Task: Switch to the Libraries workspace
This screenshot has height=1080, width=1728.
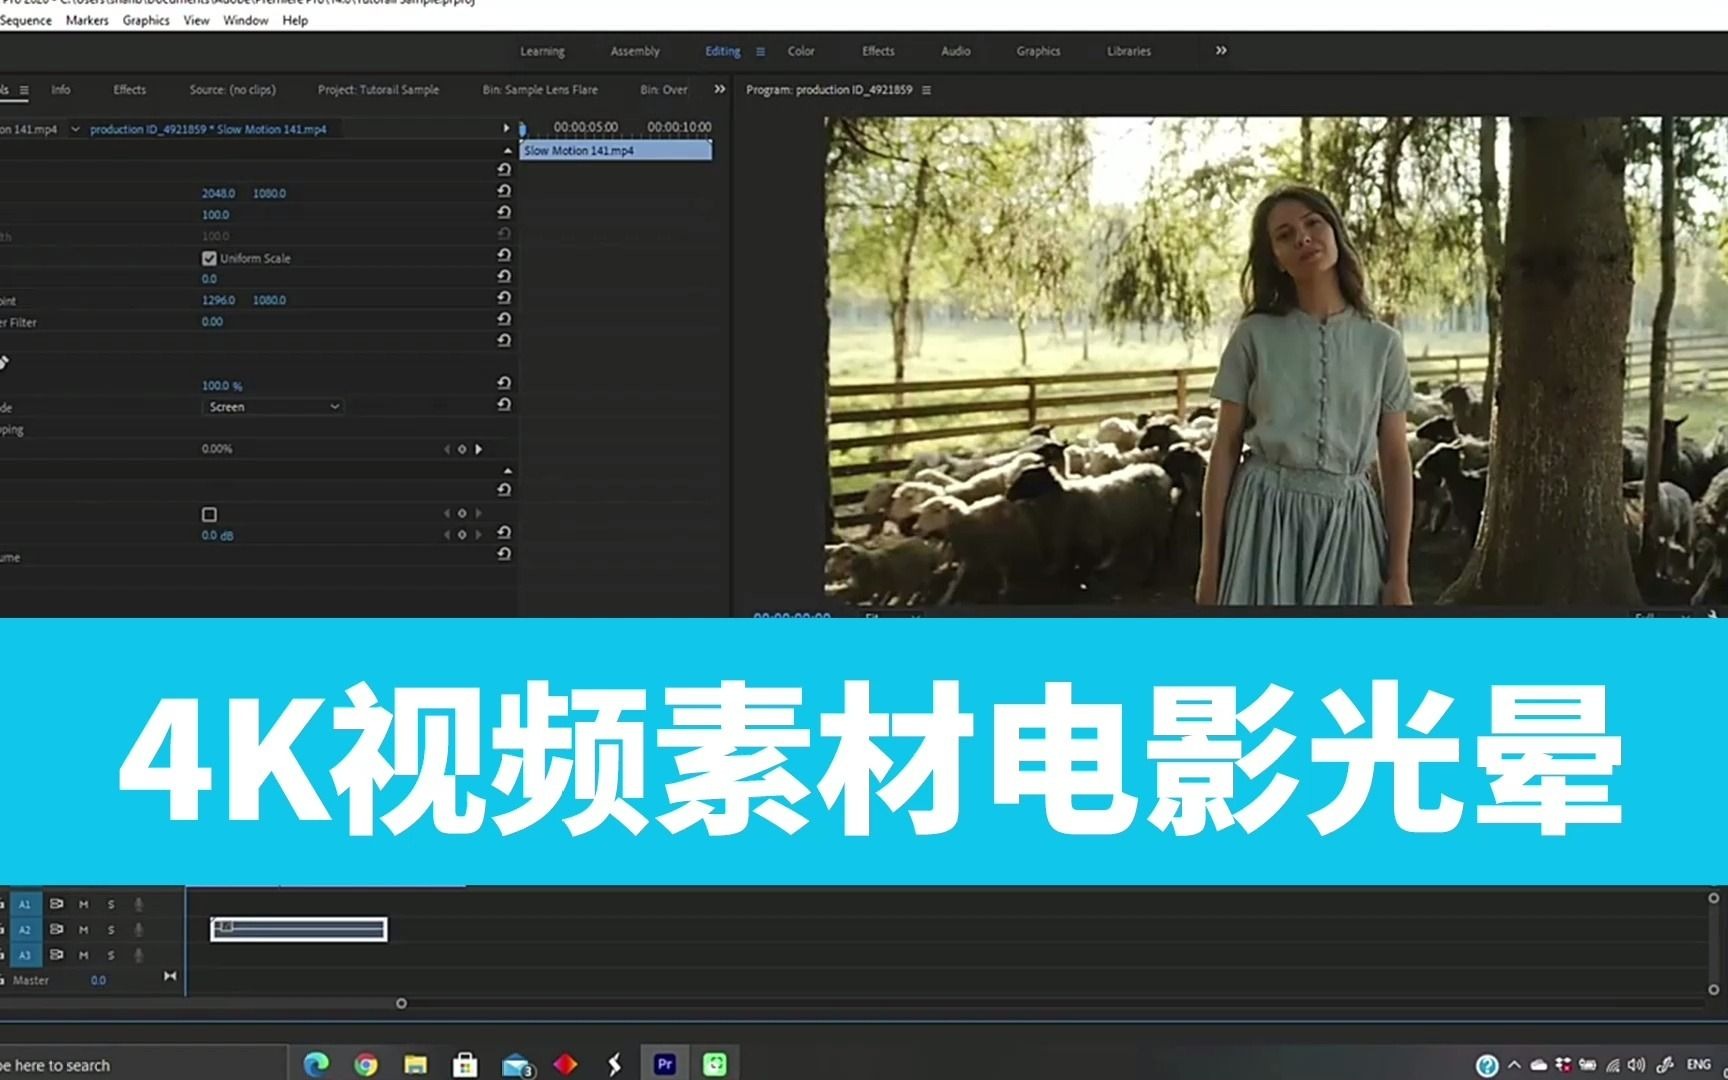Action: coord(1129,51)
